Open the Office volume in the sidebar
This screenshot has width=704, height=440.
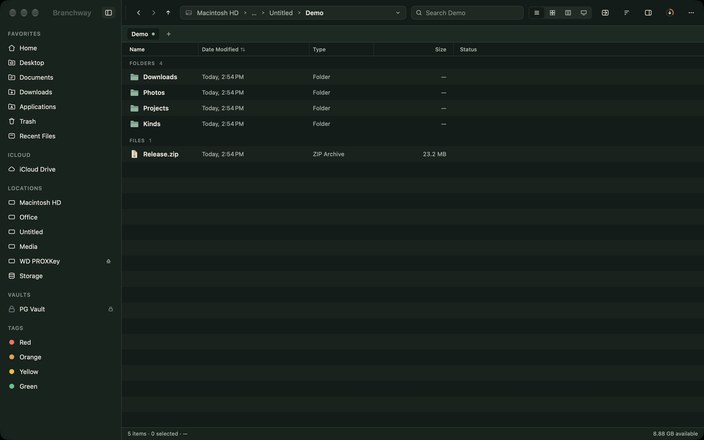(61, 217)
